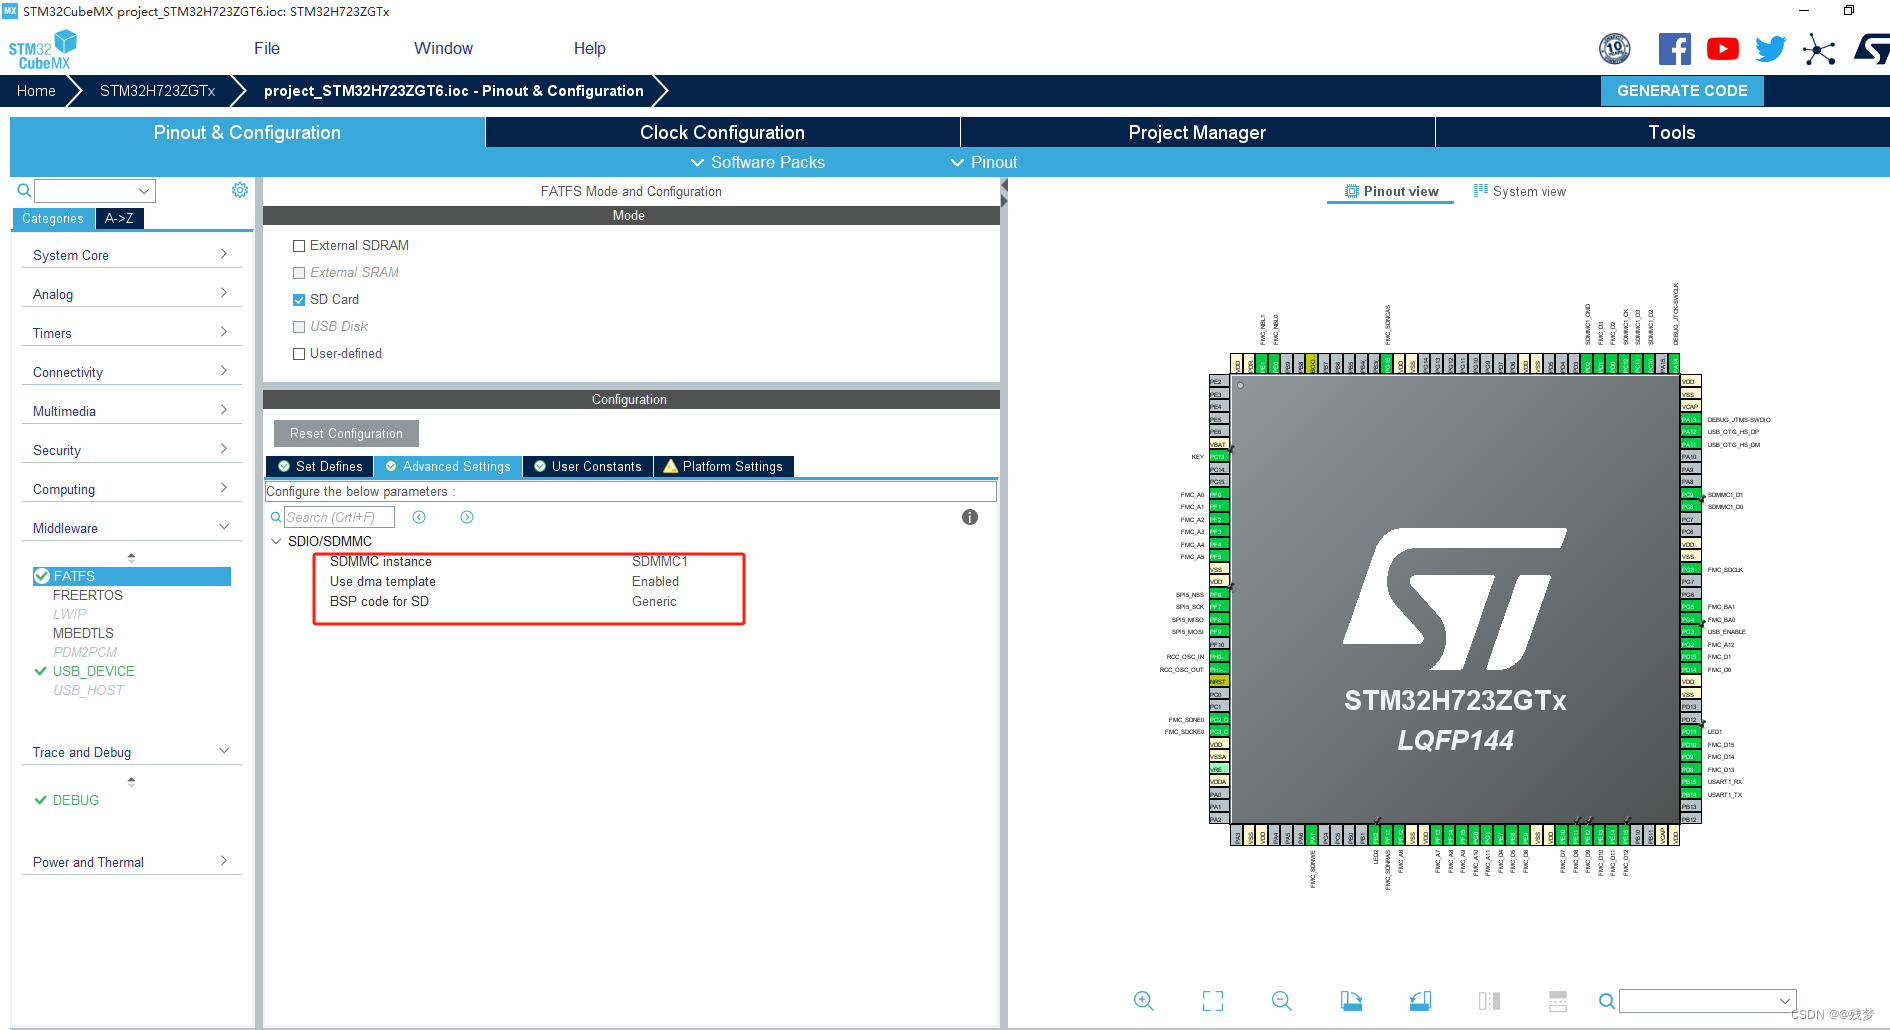Viewport: 1890px width, 1030px height.
Task: Open the pin search combo box
Action: [1708, 1001]
